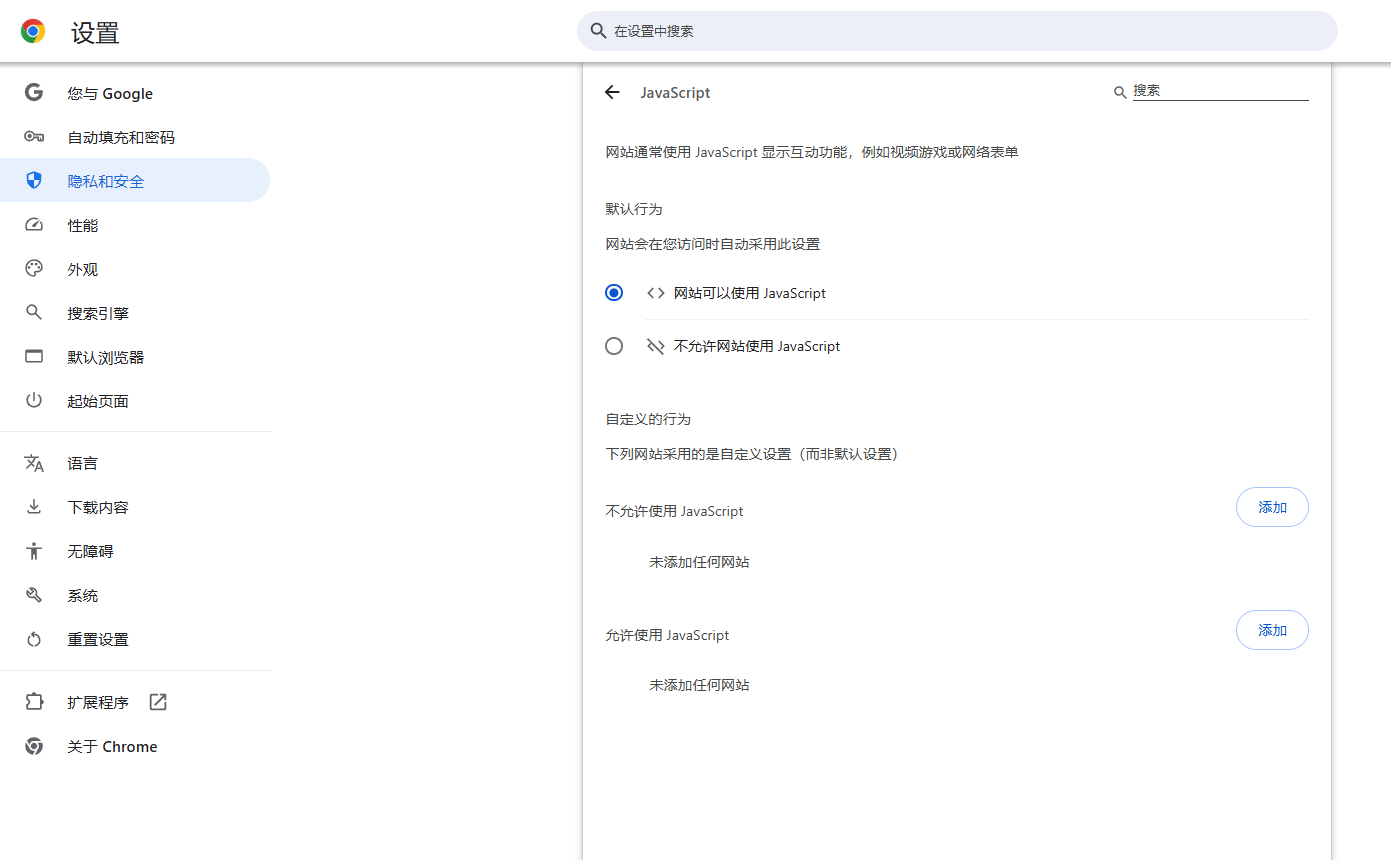Click the Google G icon in sidebar

[34, 93]
